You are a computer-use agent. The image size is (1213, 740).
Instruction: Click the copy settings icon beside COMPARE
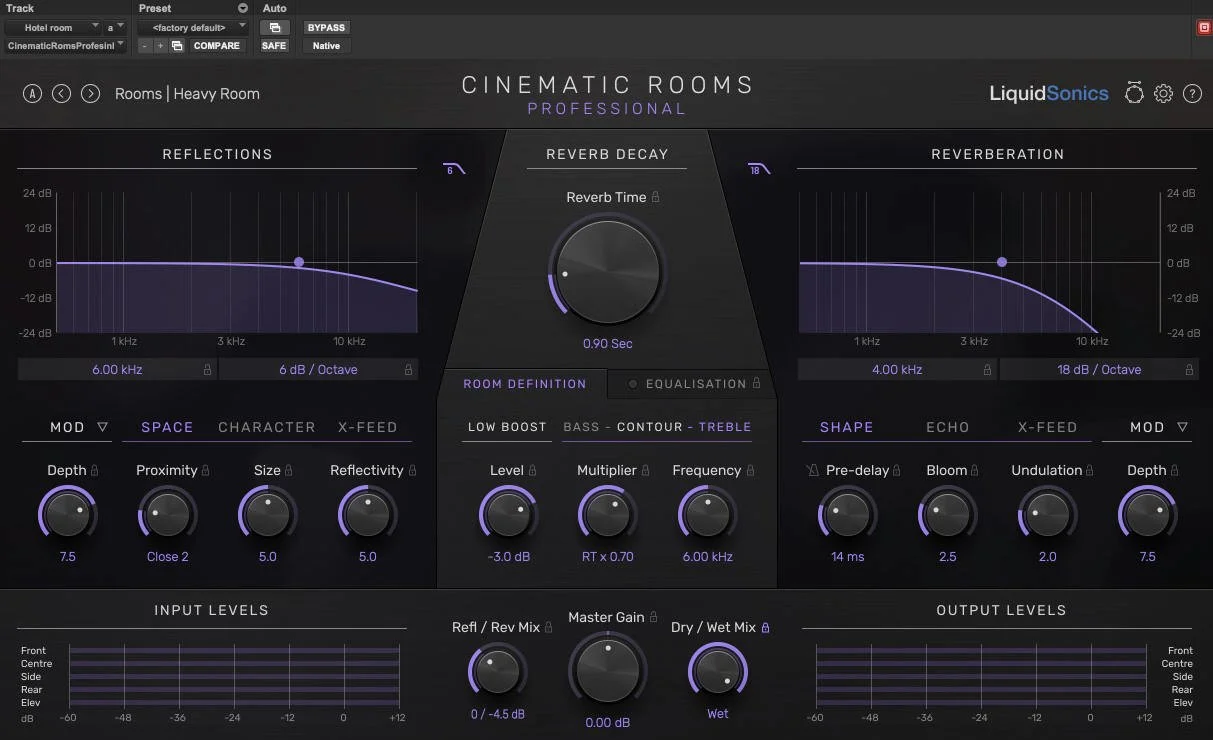point(177,45)
